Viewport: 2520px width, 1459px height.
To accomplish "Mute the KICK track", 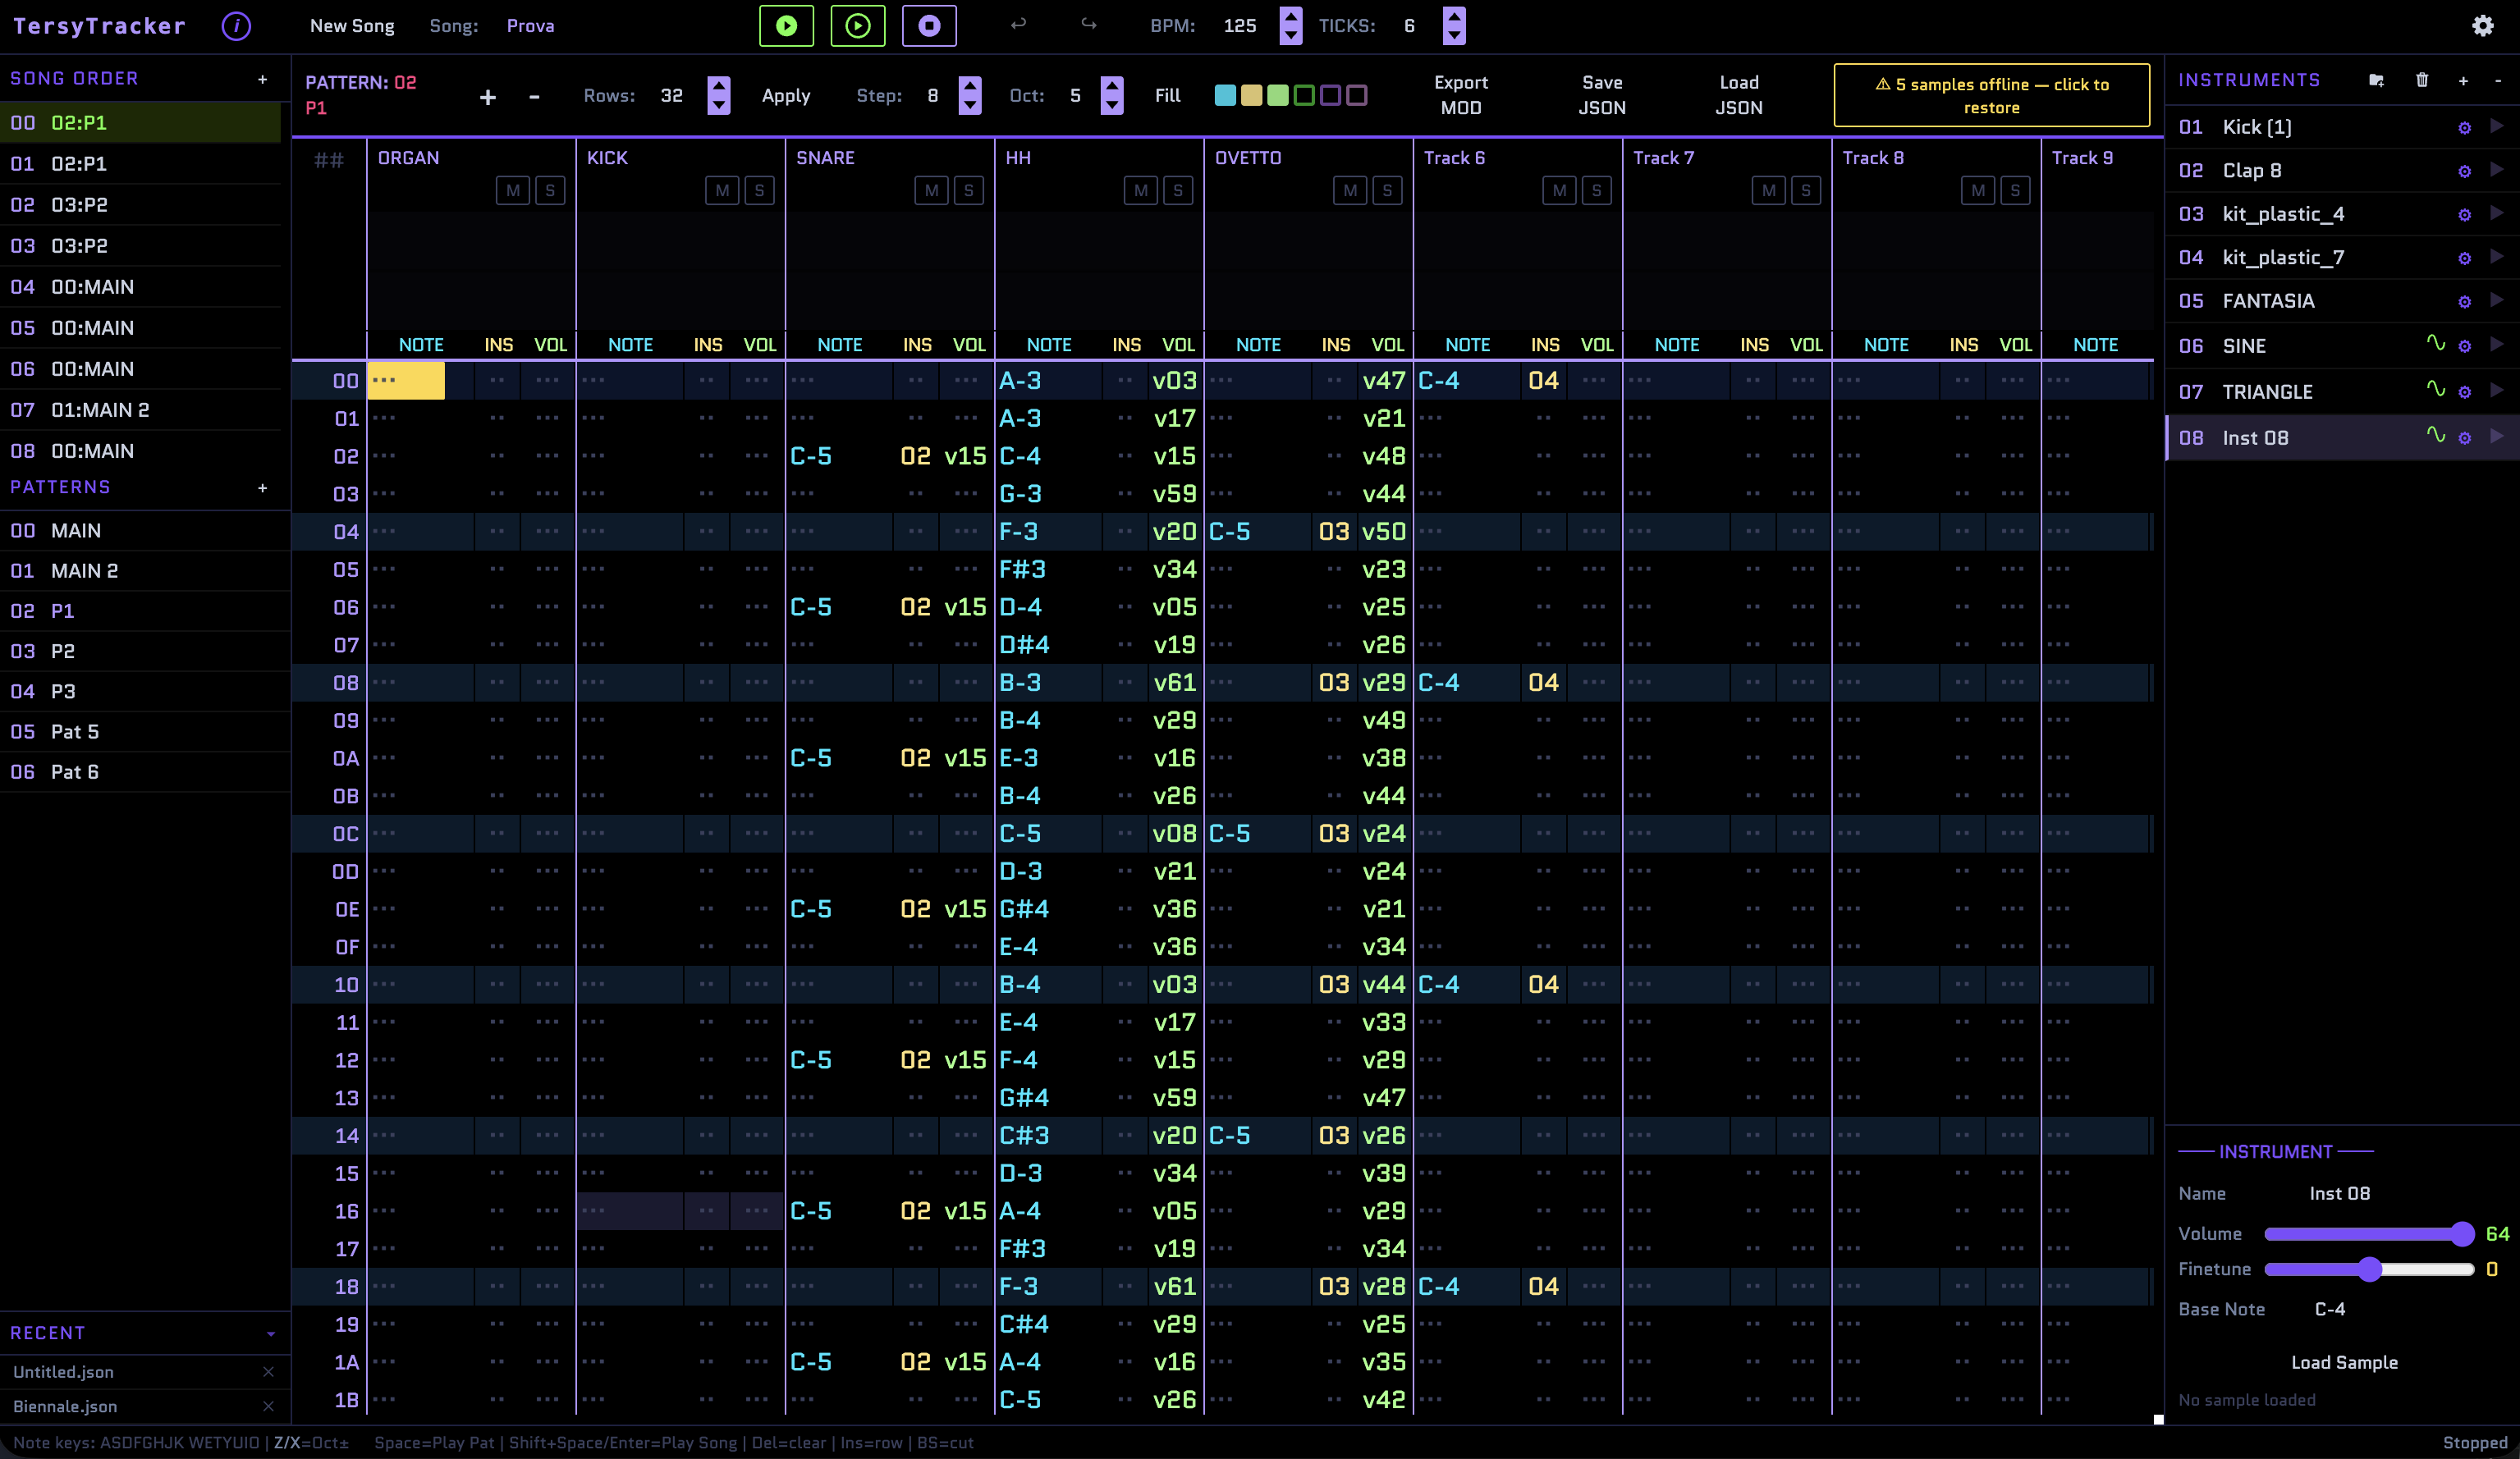I will point(722,190).
